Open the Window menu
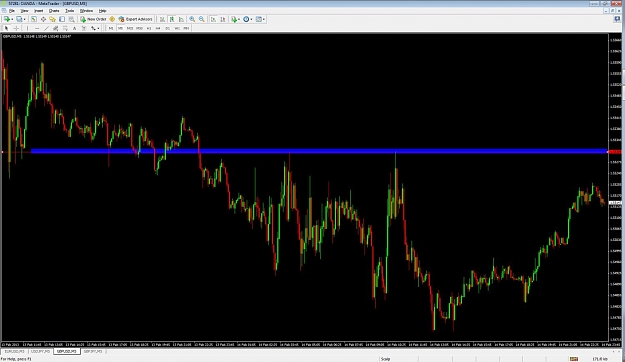The height and width of the screenshot is (362, 625). pos(86,11)
